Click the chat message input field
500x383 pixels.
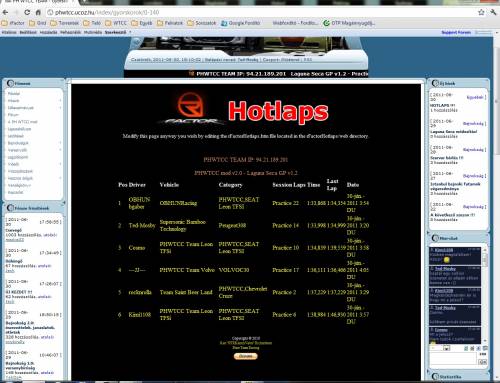tap(453, 359)
